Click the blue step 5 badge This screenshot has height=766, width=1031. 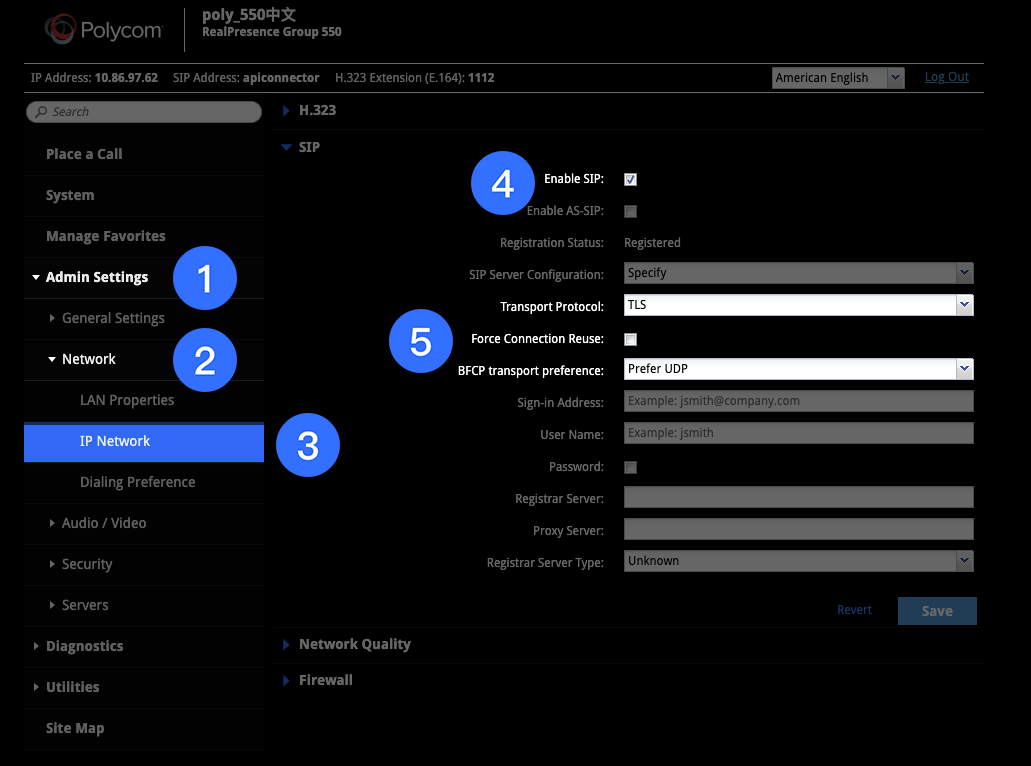421,341
